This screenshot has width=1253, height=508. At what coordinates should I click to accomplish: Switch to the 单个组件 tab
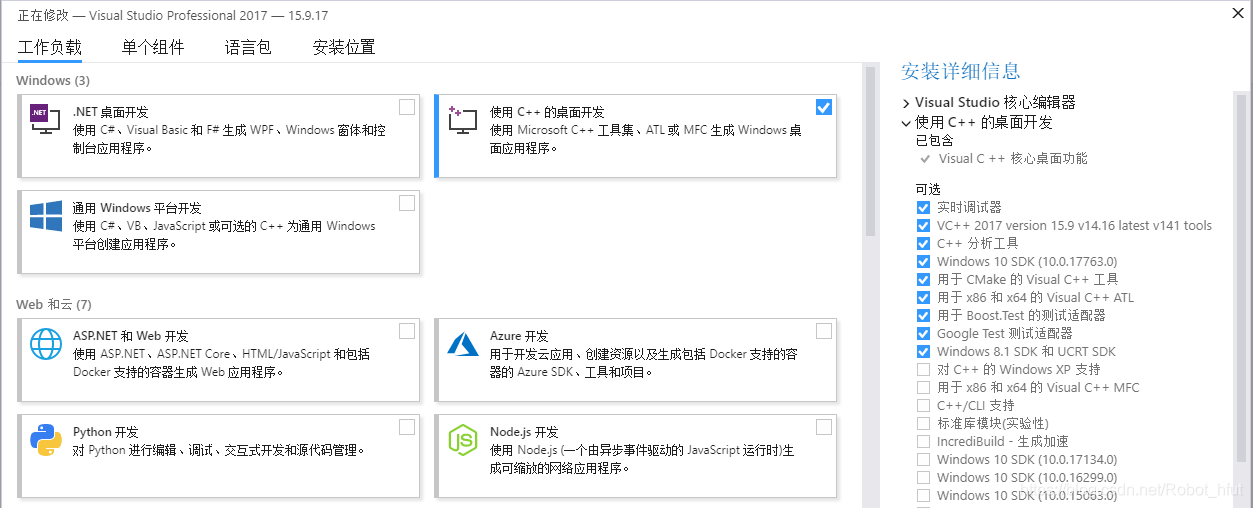click(x=153, y=47)
